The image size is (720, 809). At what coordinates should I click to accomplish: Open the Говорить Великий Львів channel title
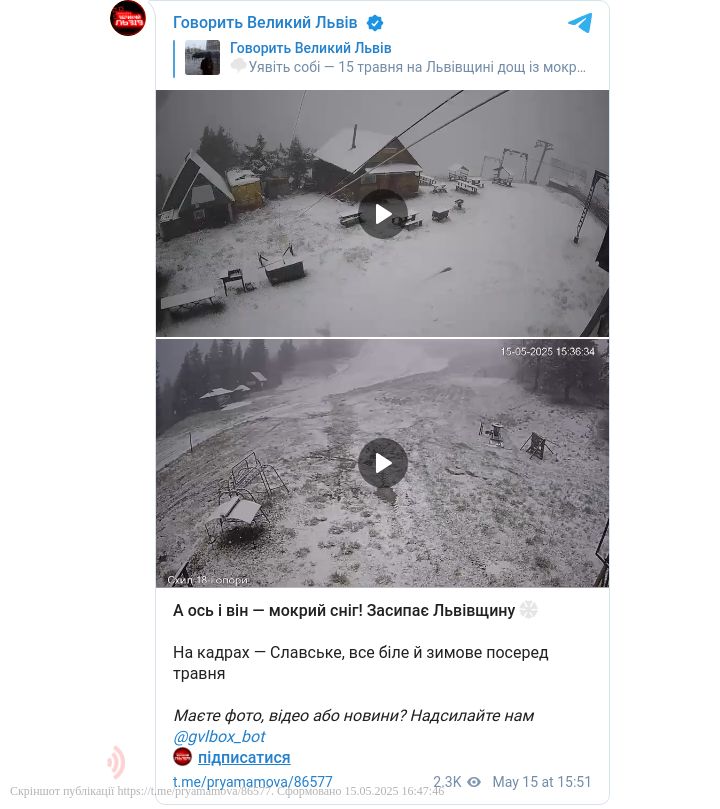tap(265, 23)
